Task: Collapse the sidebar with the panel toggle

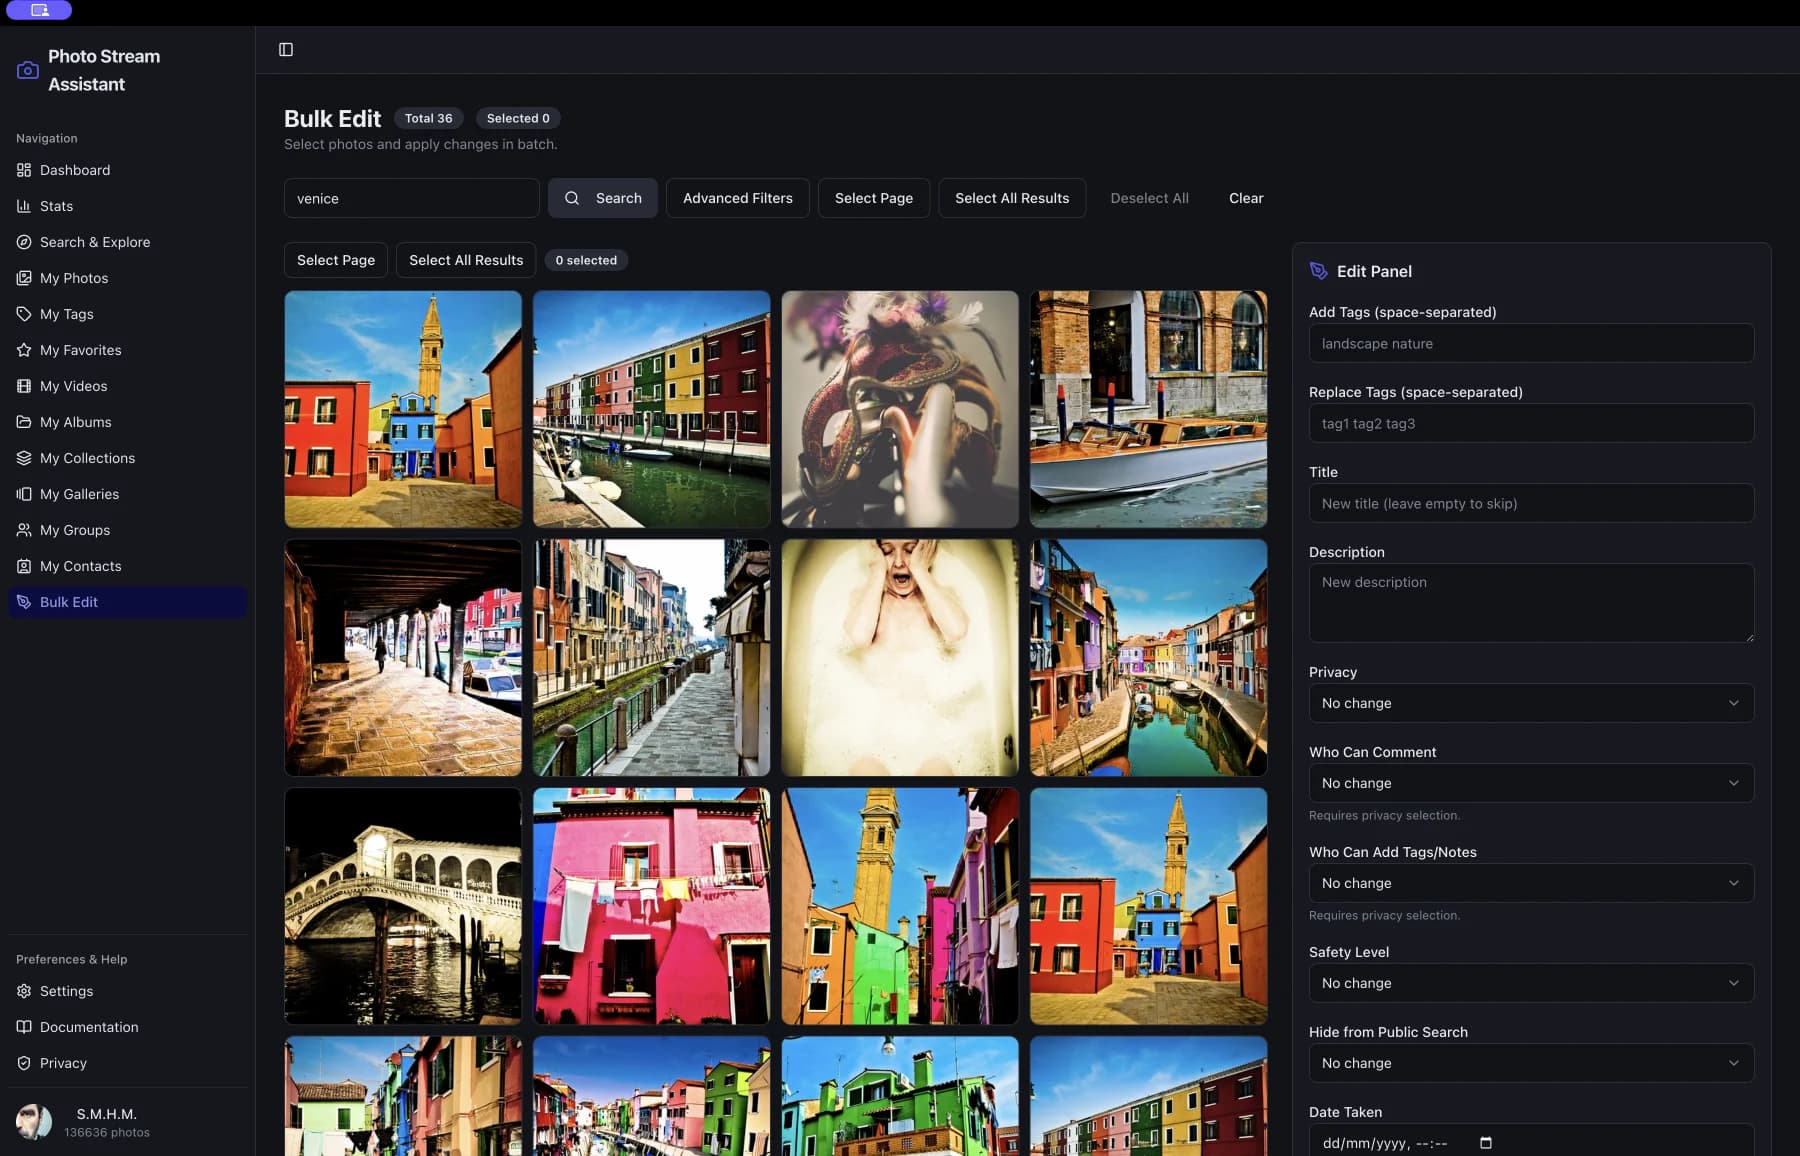Action: point(286,48)
